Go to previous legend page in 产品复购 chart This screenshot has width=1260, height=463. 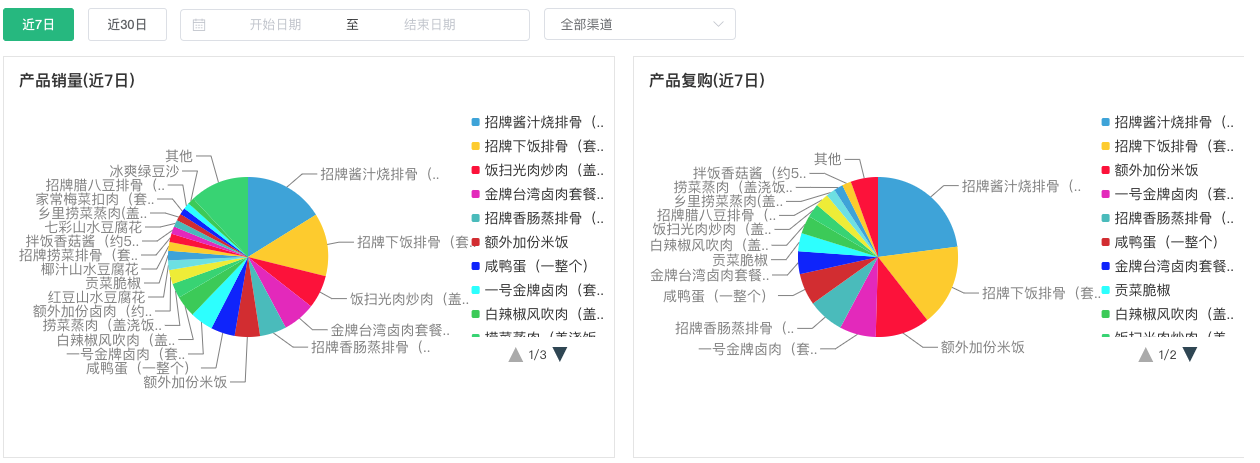tap(1146, 354)
